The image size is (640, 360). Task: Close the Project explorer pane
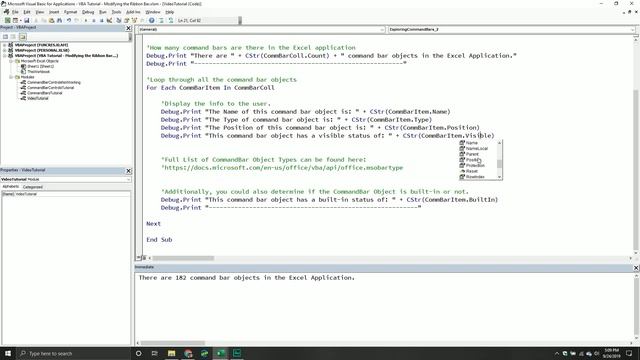point(128,28)
